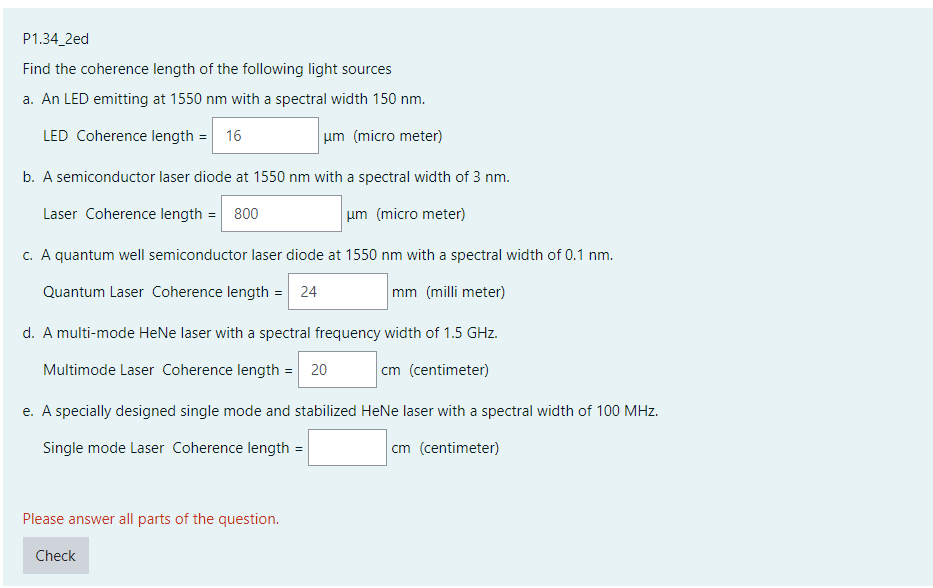The image size is (933, 588).
Task: Click the empty Single mode Laser field
Action: (347, 447)
